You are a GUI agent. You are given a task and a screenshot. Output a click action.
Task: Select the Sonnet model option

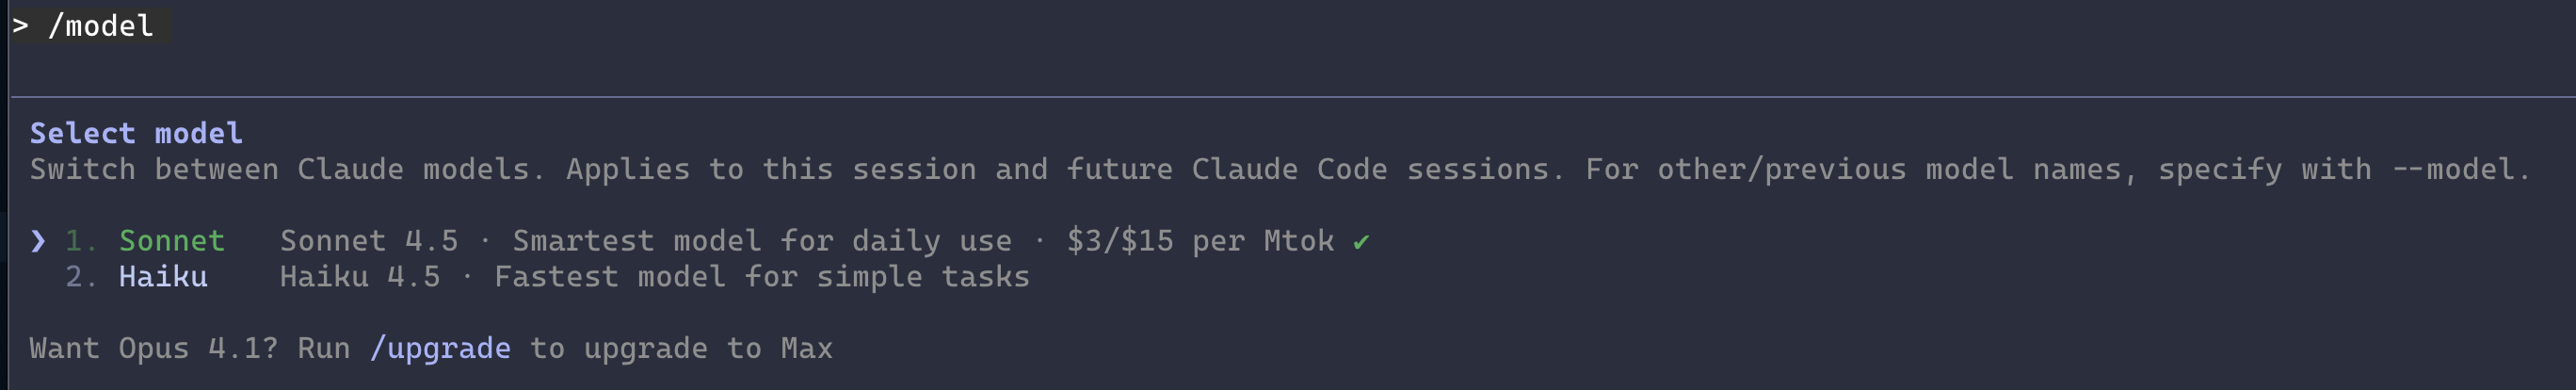tap(171, 241)
